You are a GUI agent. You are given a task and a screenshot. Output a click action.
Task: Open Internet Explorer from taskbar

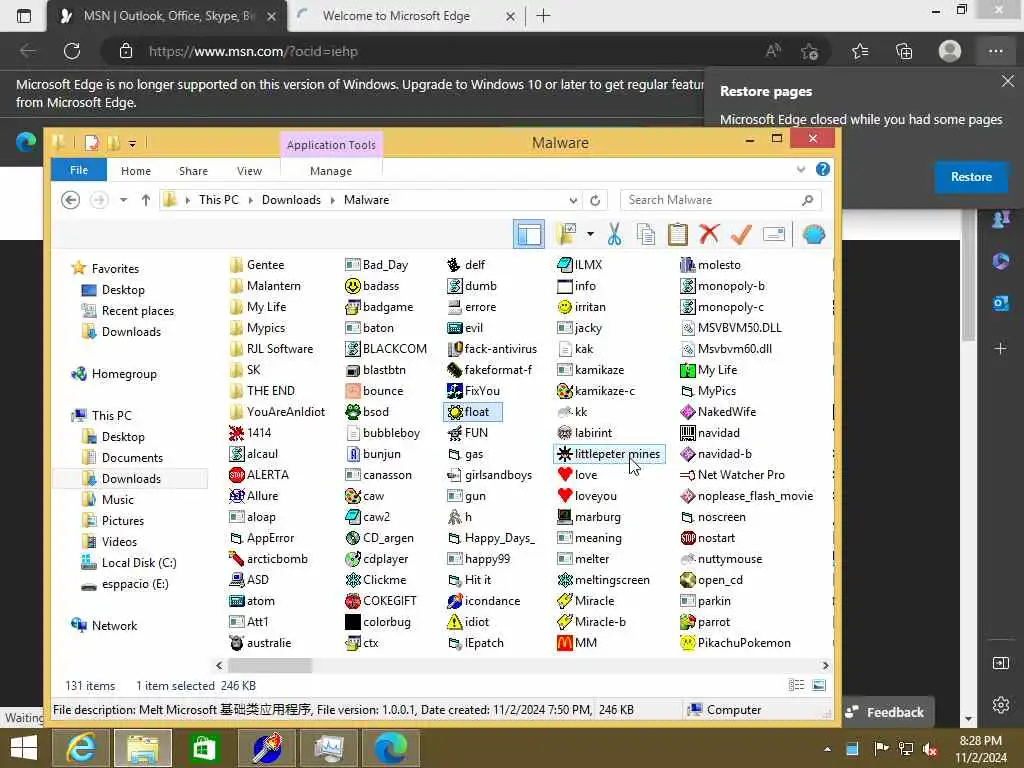click(80, 748)
